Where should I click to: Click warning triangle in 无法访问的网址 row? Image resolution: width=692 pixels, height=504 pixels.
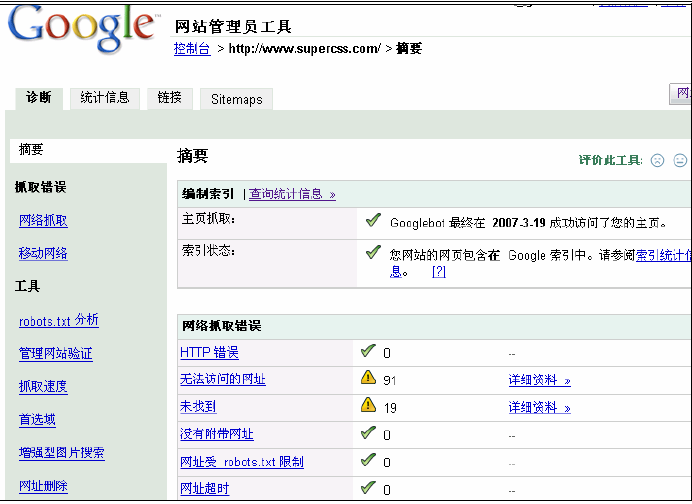point(368,378)
